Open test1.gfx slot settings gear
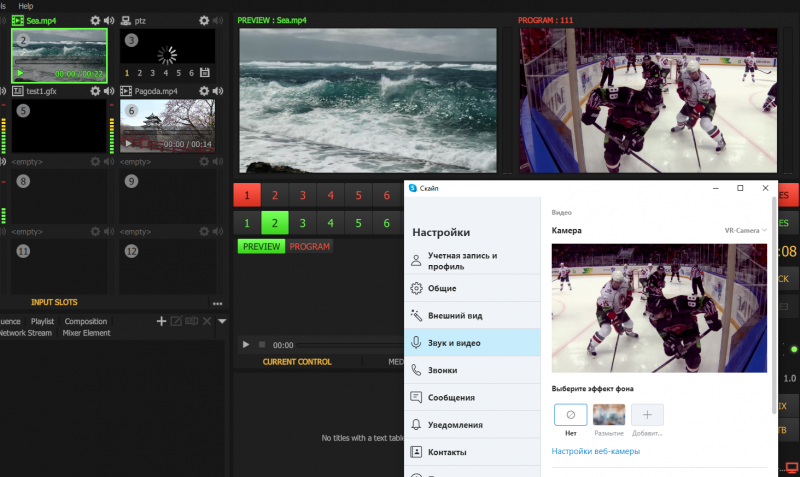The width and height of the screenshot is (800, 477). pyautogui.click(x=95, y=91)
